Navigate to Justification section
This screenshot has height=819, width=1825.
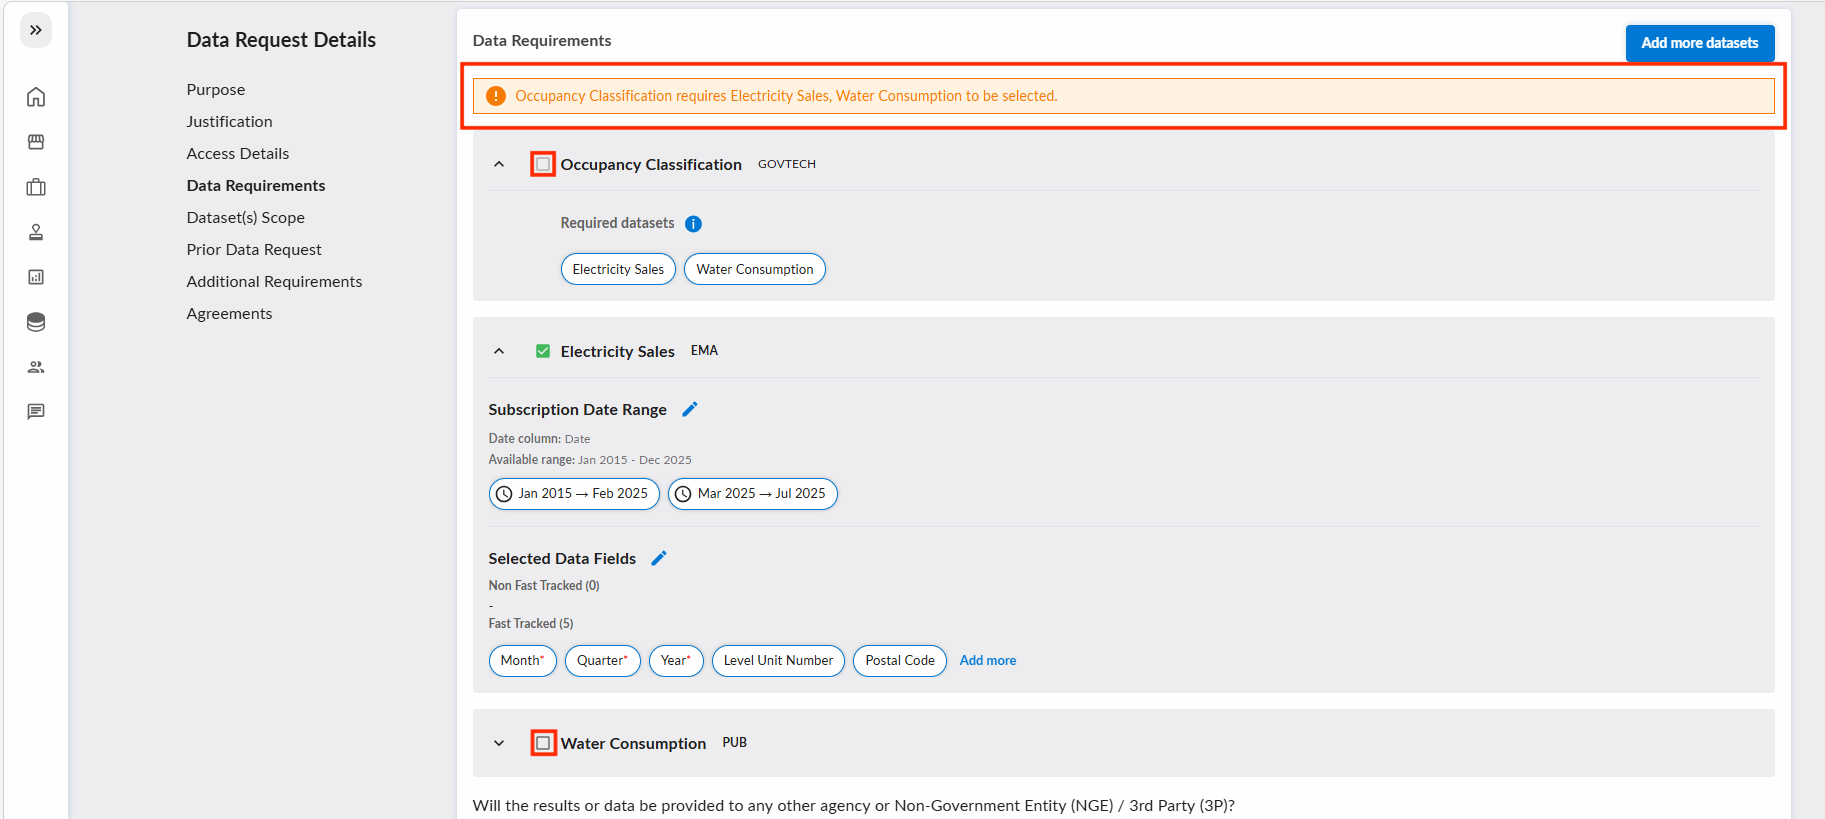(x=229, y=121)
